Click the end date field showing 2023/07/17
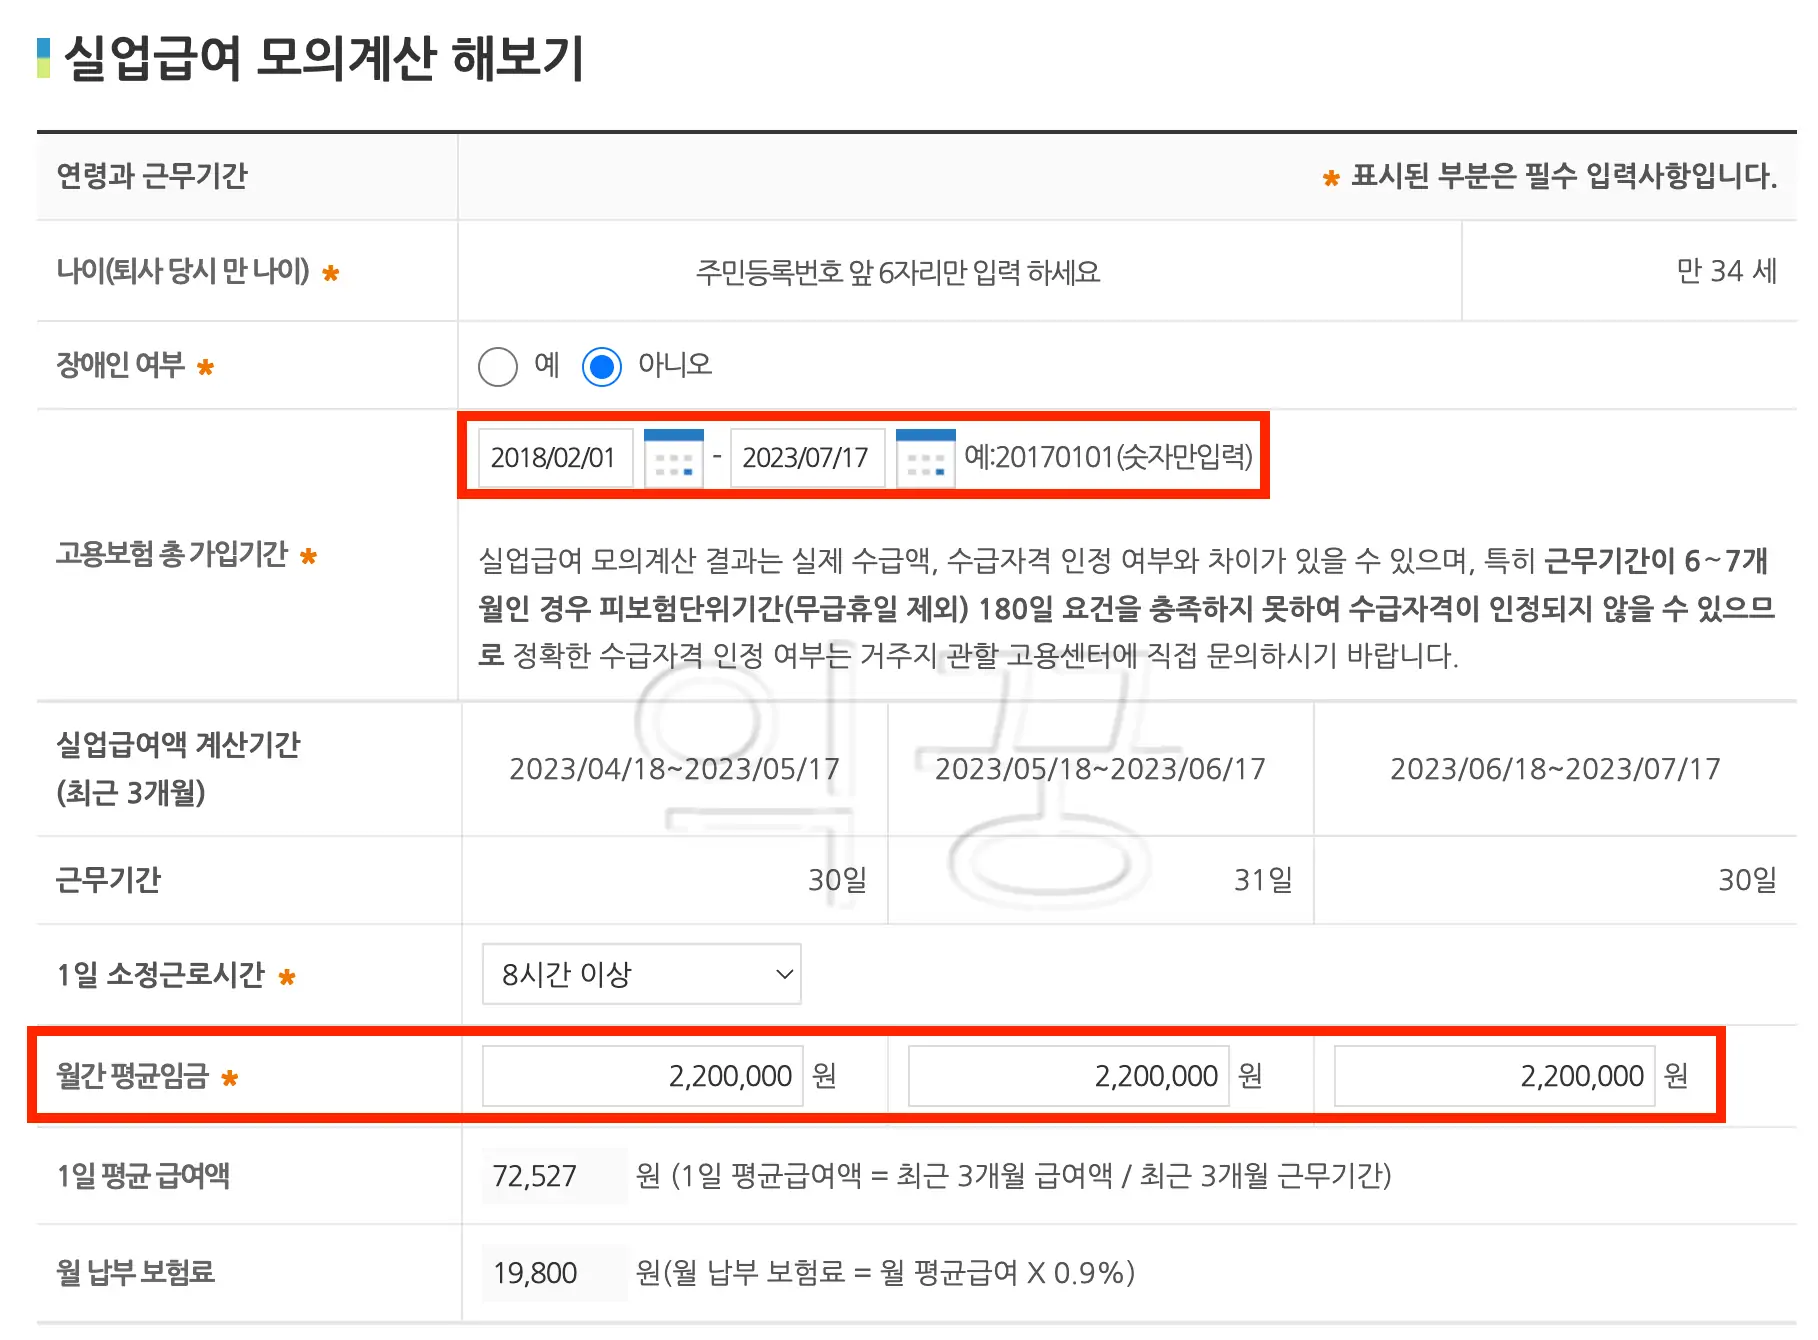The height and width of the screenshot is (1340, 1818). point(807,457)
